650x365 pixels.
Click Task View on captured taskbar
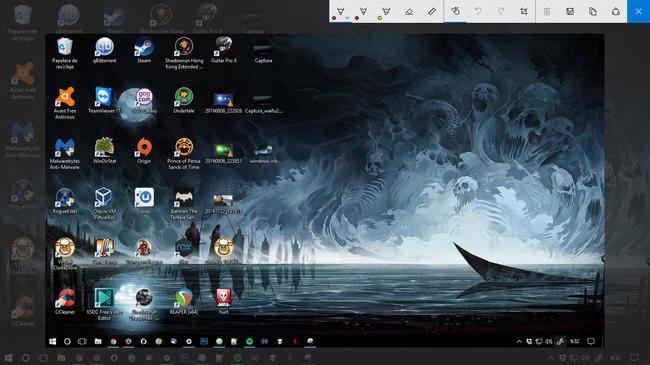click(x=82, y=341)
